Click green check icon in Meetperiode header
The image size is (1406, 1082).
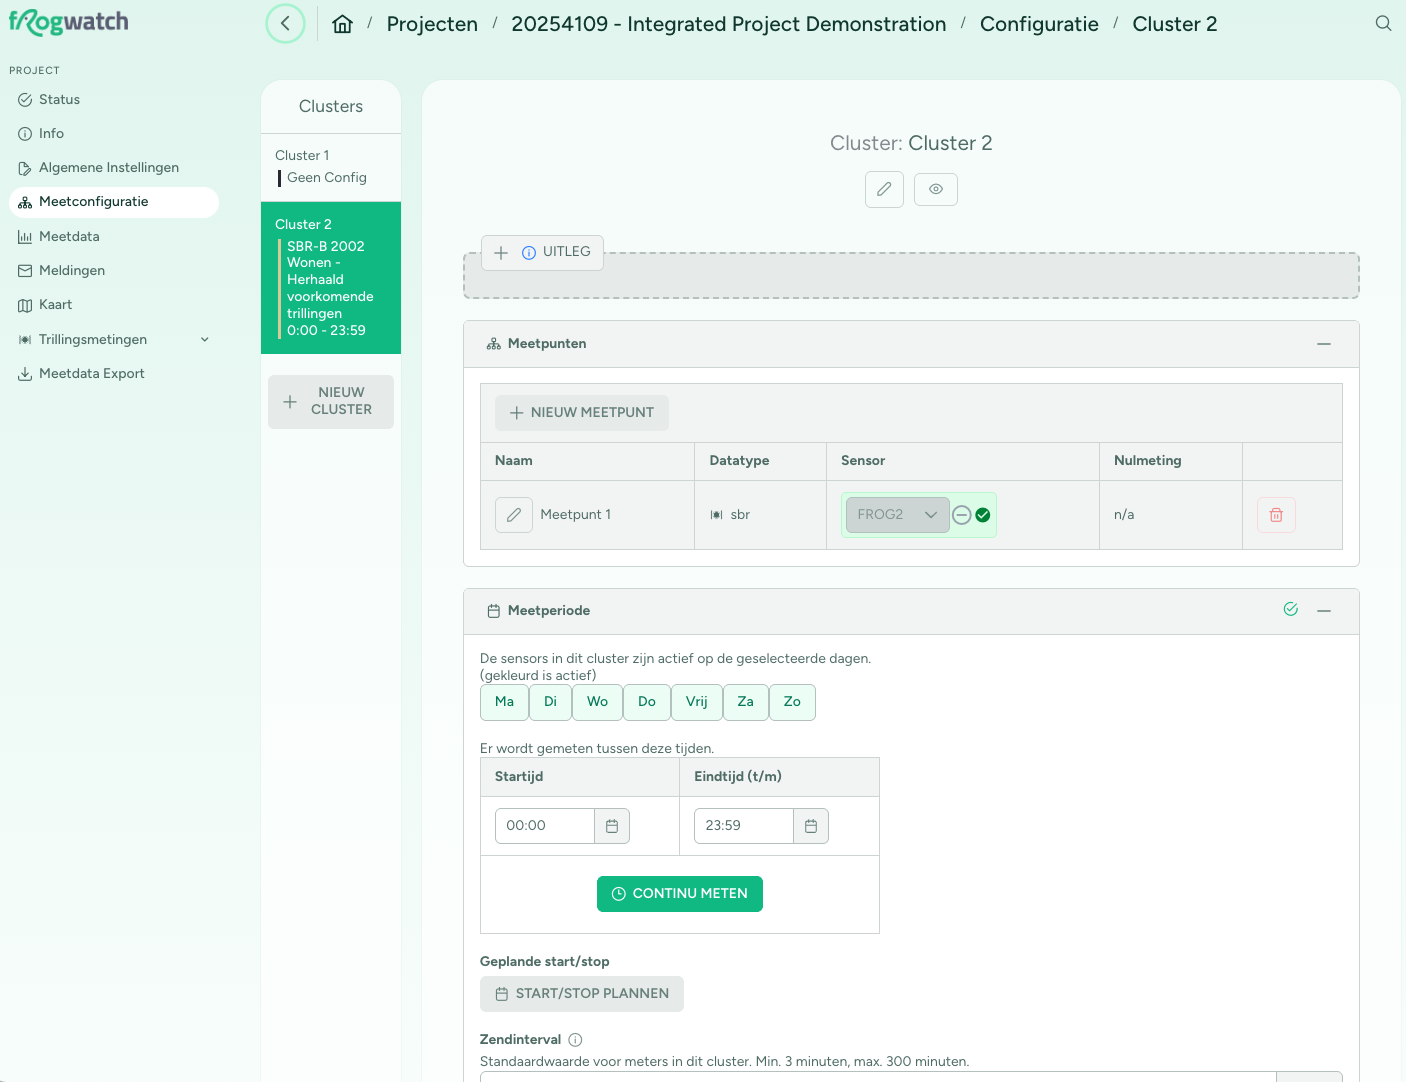click(x=1291, y=609)
